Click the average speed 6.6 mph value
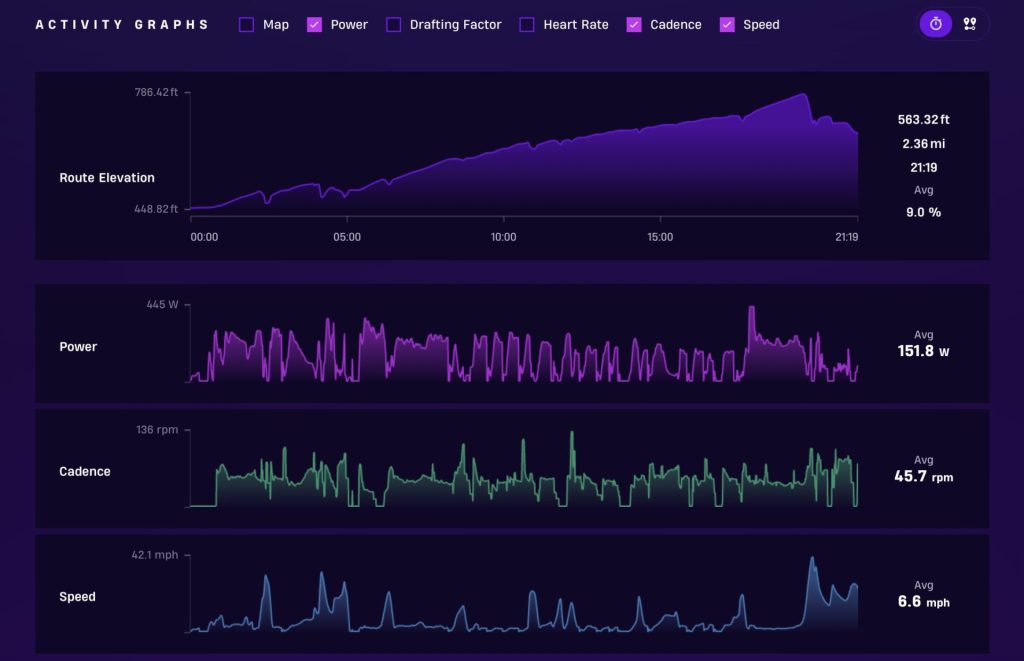Screen dimensions: 1024x661 (x=923, y=602)
